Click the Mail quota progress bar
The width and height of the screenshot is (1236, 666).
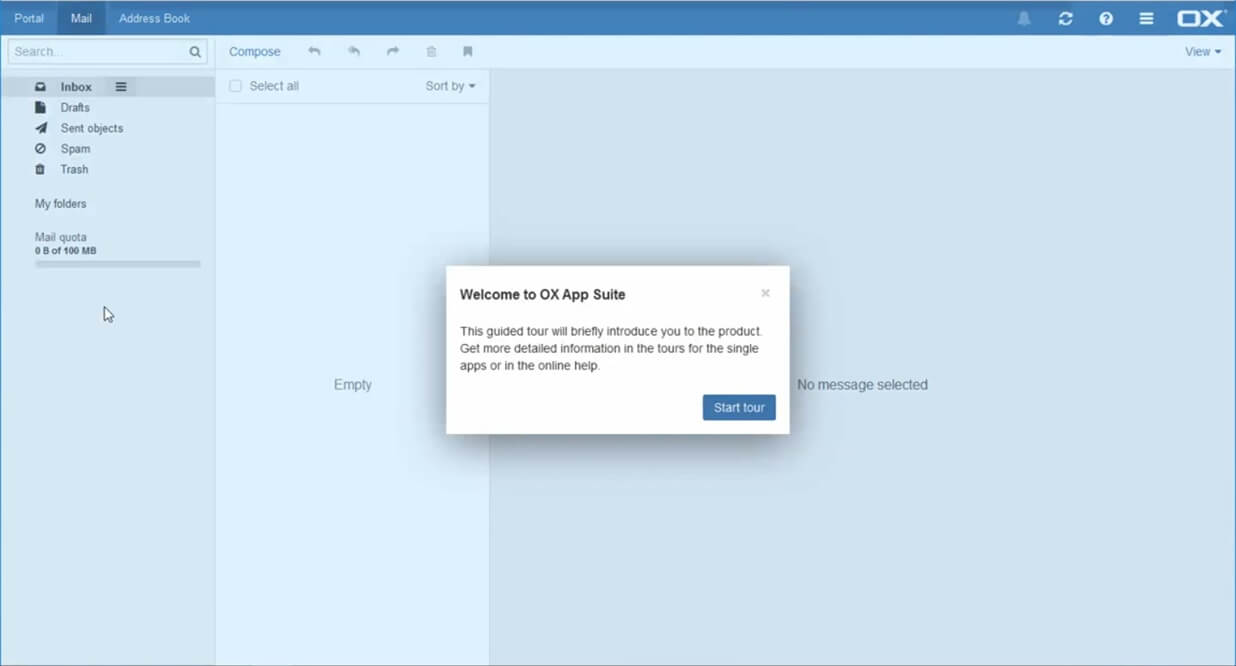118,264
